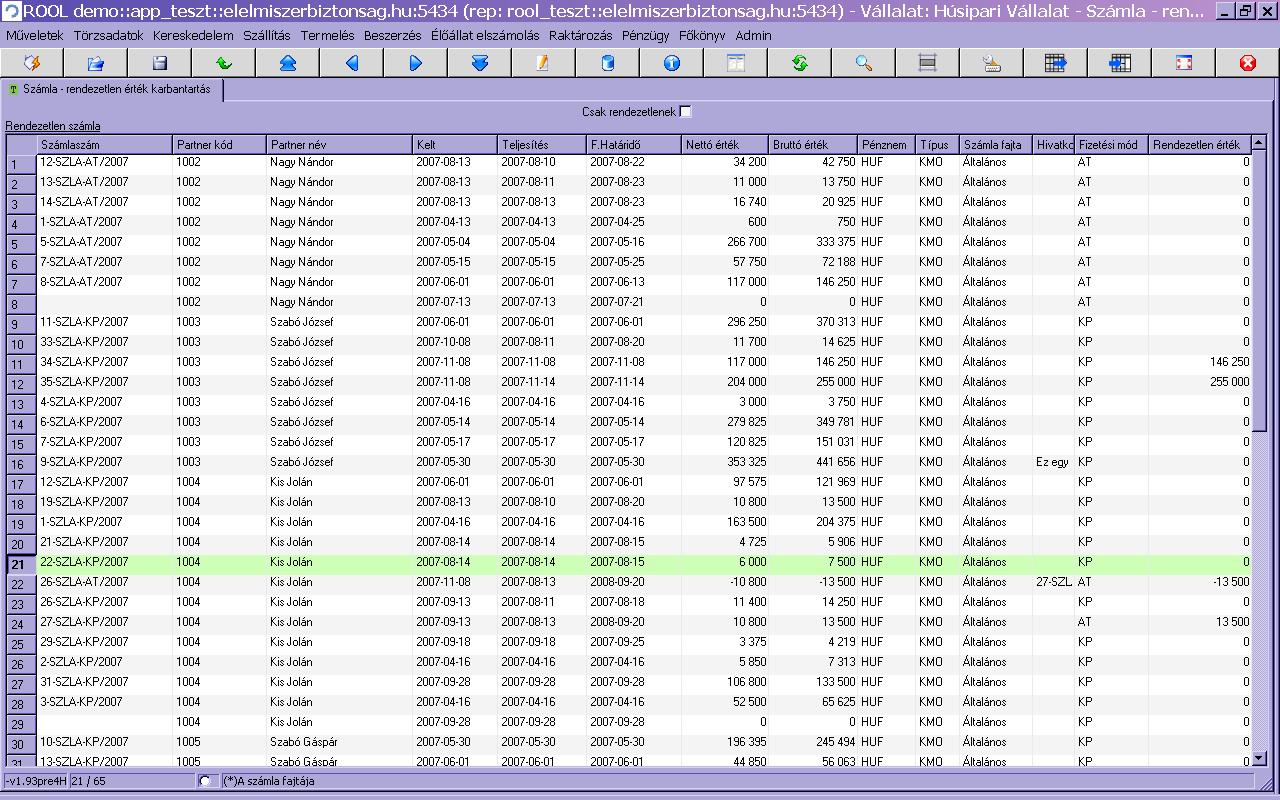This screenshot has width=1280, height=800.
Task: Click the floppy disk save icon
Action: point(159,63)
